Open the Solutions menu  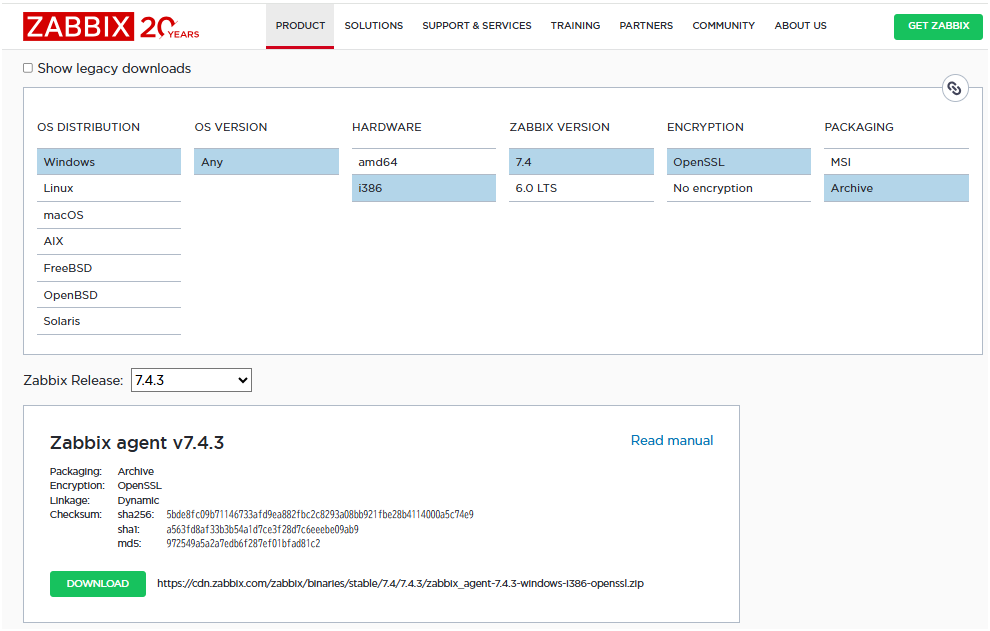pyautogui.click(x=374, y=26)
